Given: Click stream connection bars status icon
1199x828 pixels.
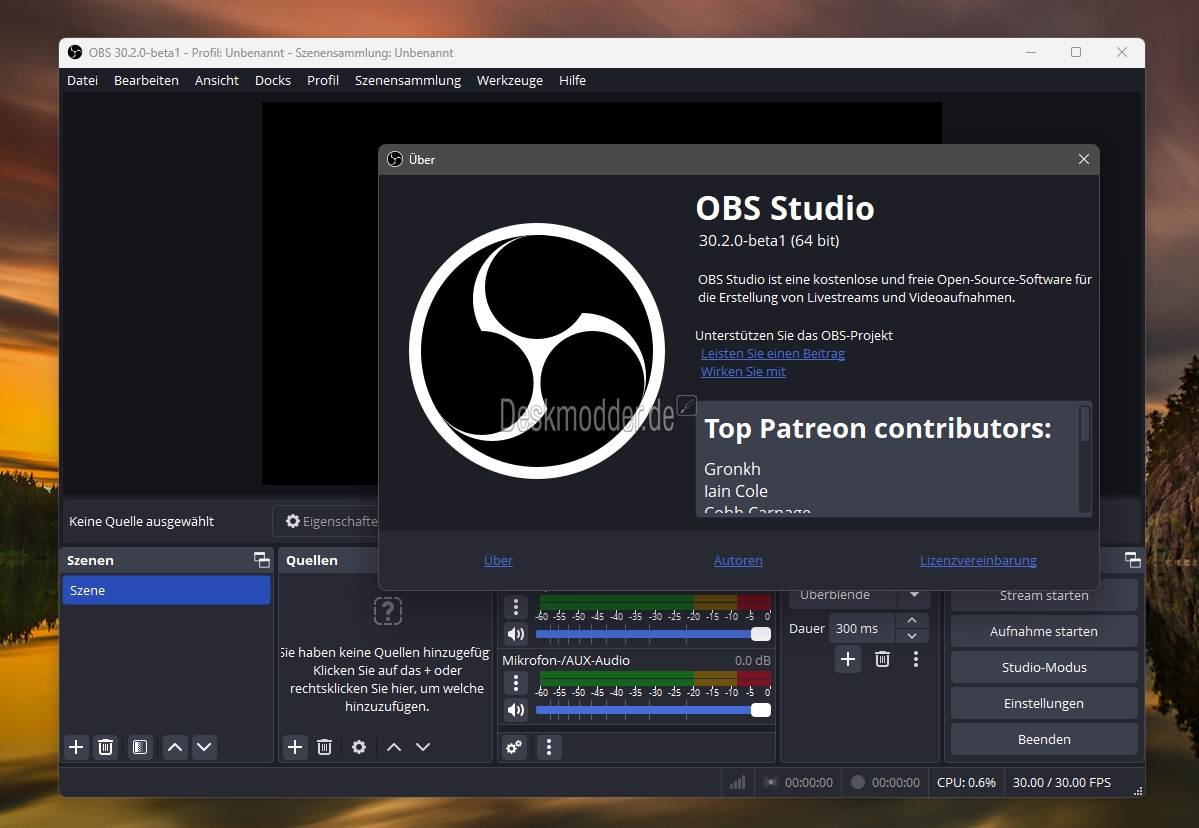Looking at the screenshot, I should click(x=737, y=782).
